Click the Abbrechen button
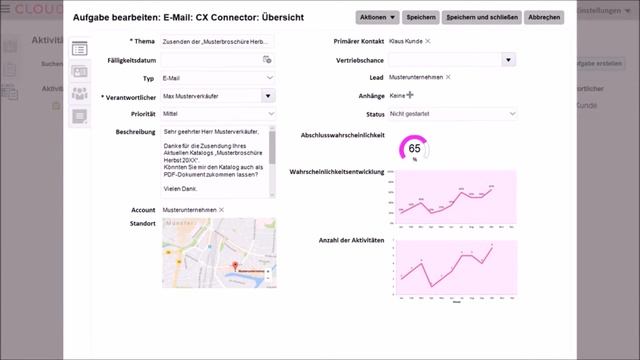This screenshot has height=360, width=640. click(x=544, y=17)
